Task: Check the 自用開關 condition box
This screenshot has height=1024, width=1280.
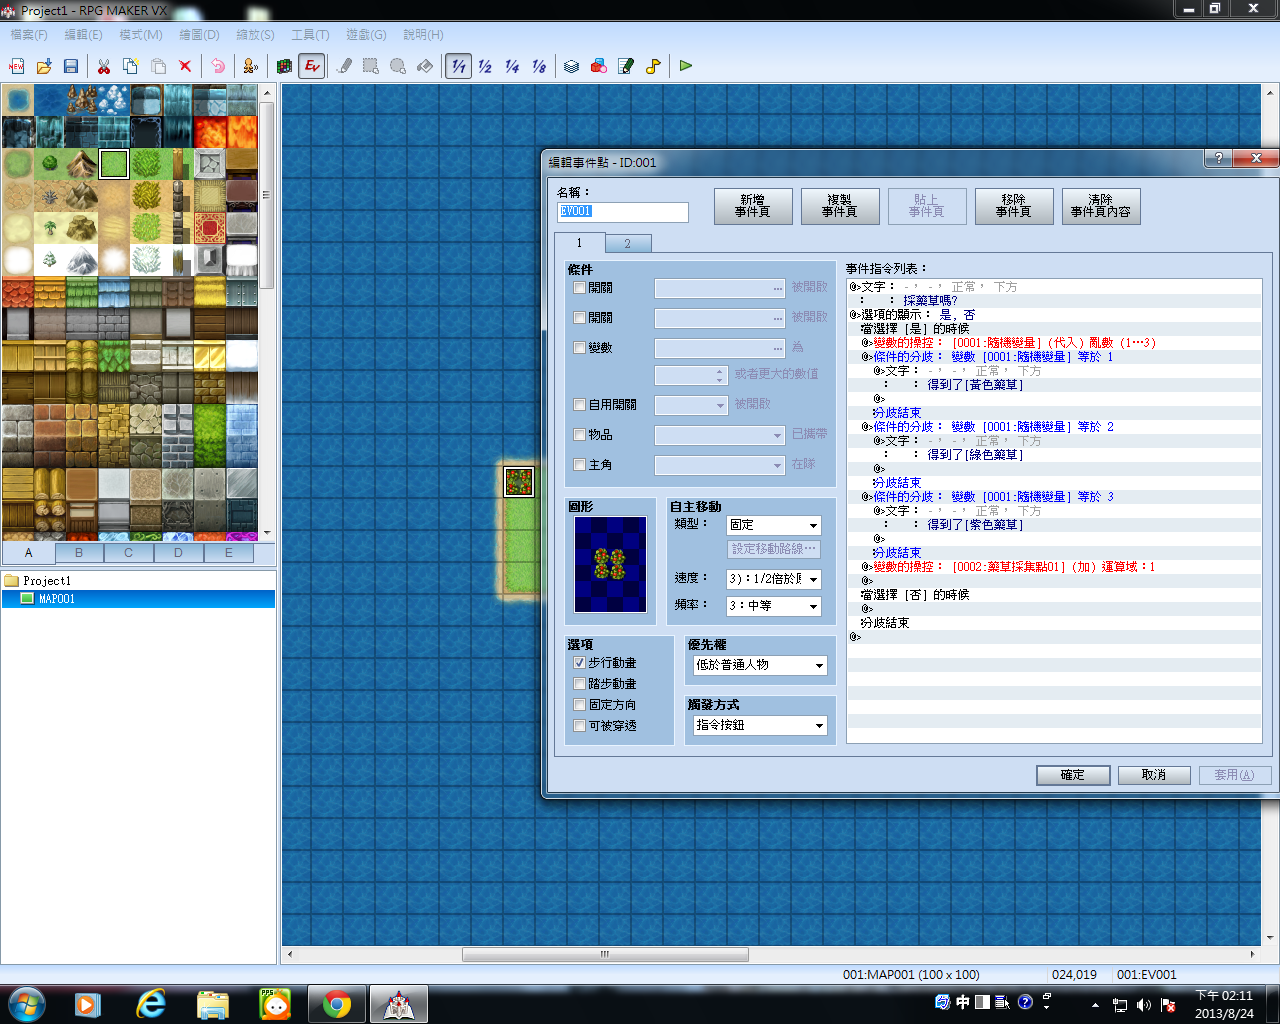Action: [x=579, y=405]
